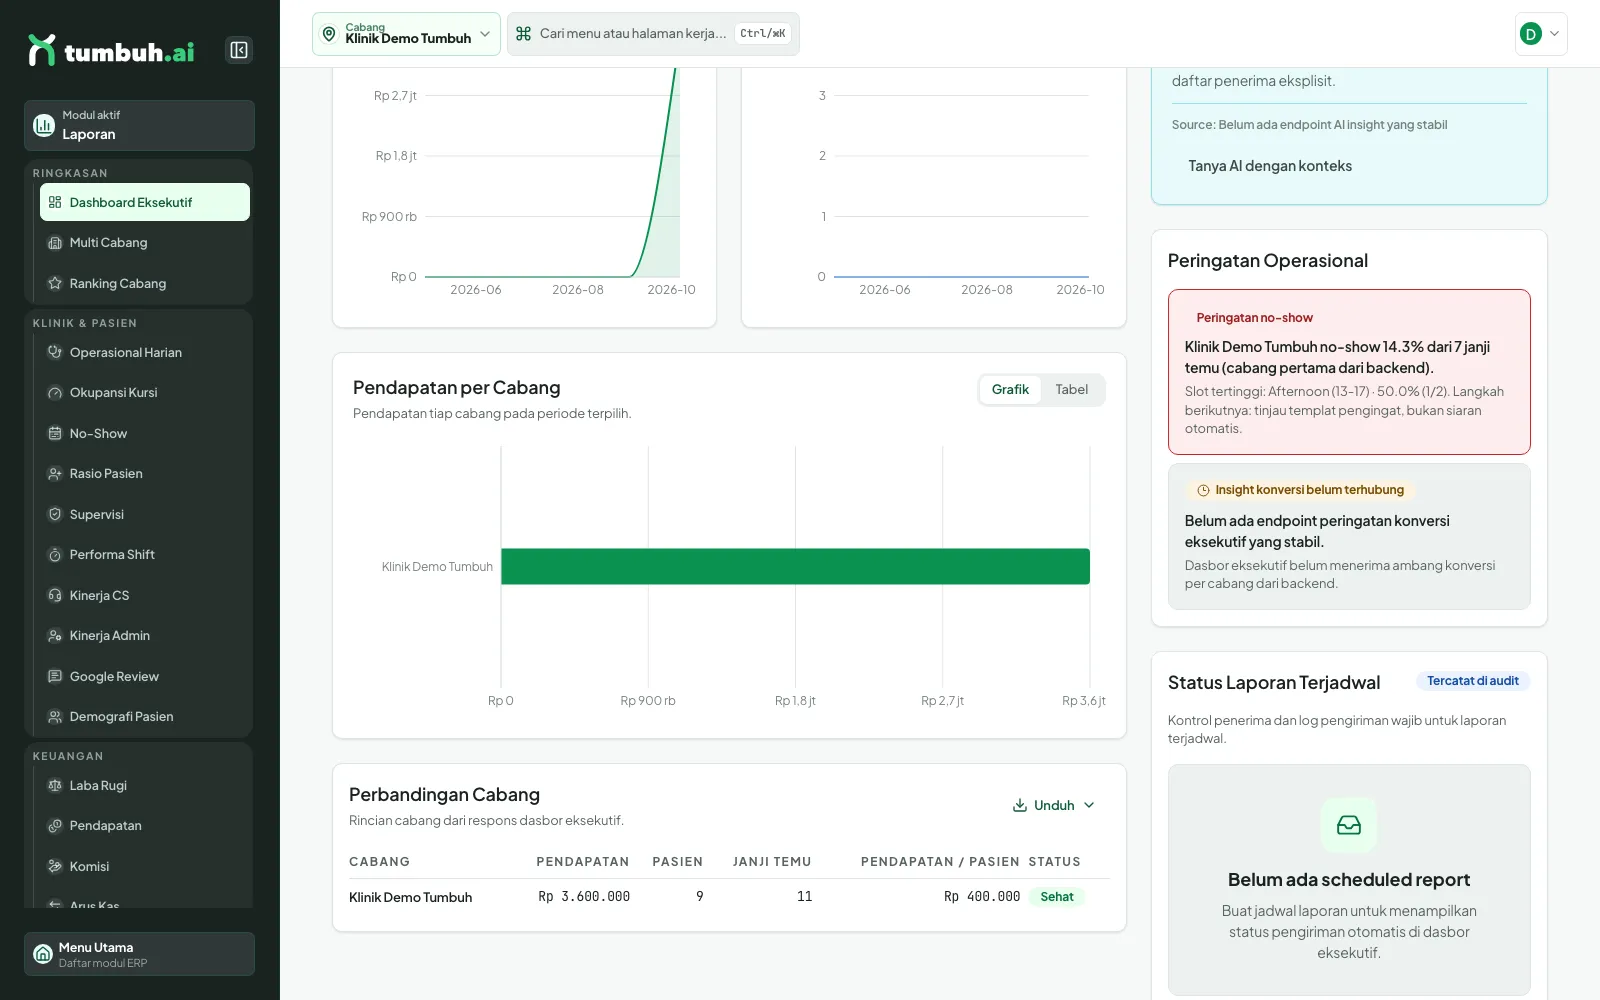The height and width of the screenshot is (1000, 1600).
Task: Click the Rp 400.000 pendapatan per pasien cell
Action: click(982, 897)
